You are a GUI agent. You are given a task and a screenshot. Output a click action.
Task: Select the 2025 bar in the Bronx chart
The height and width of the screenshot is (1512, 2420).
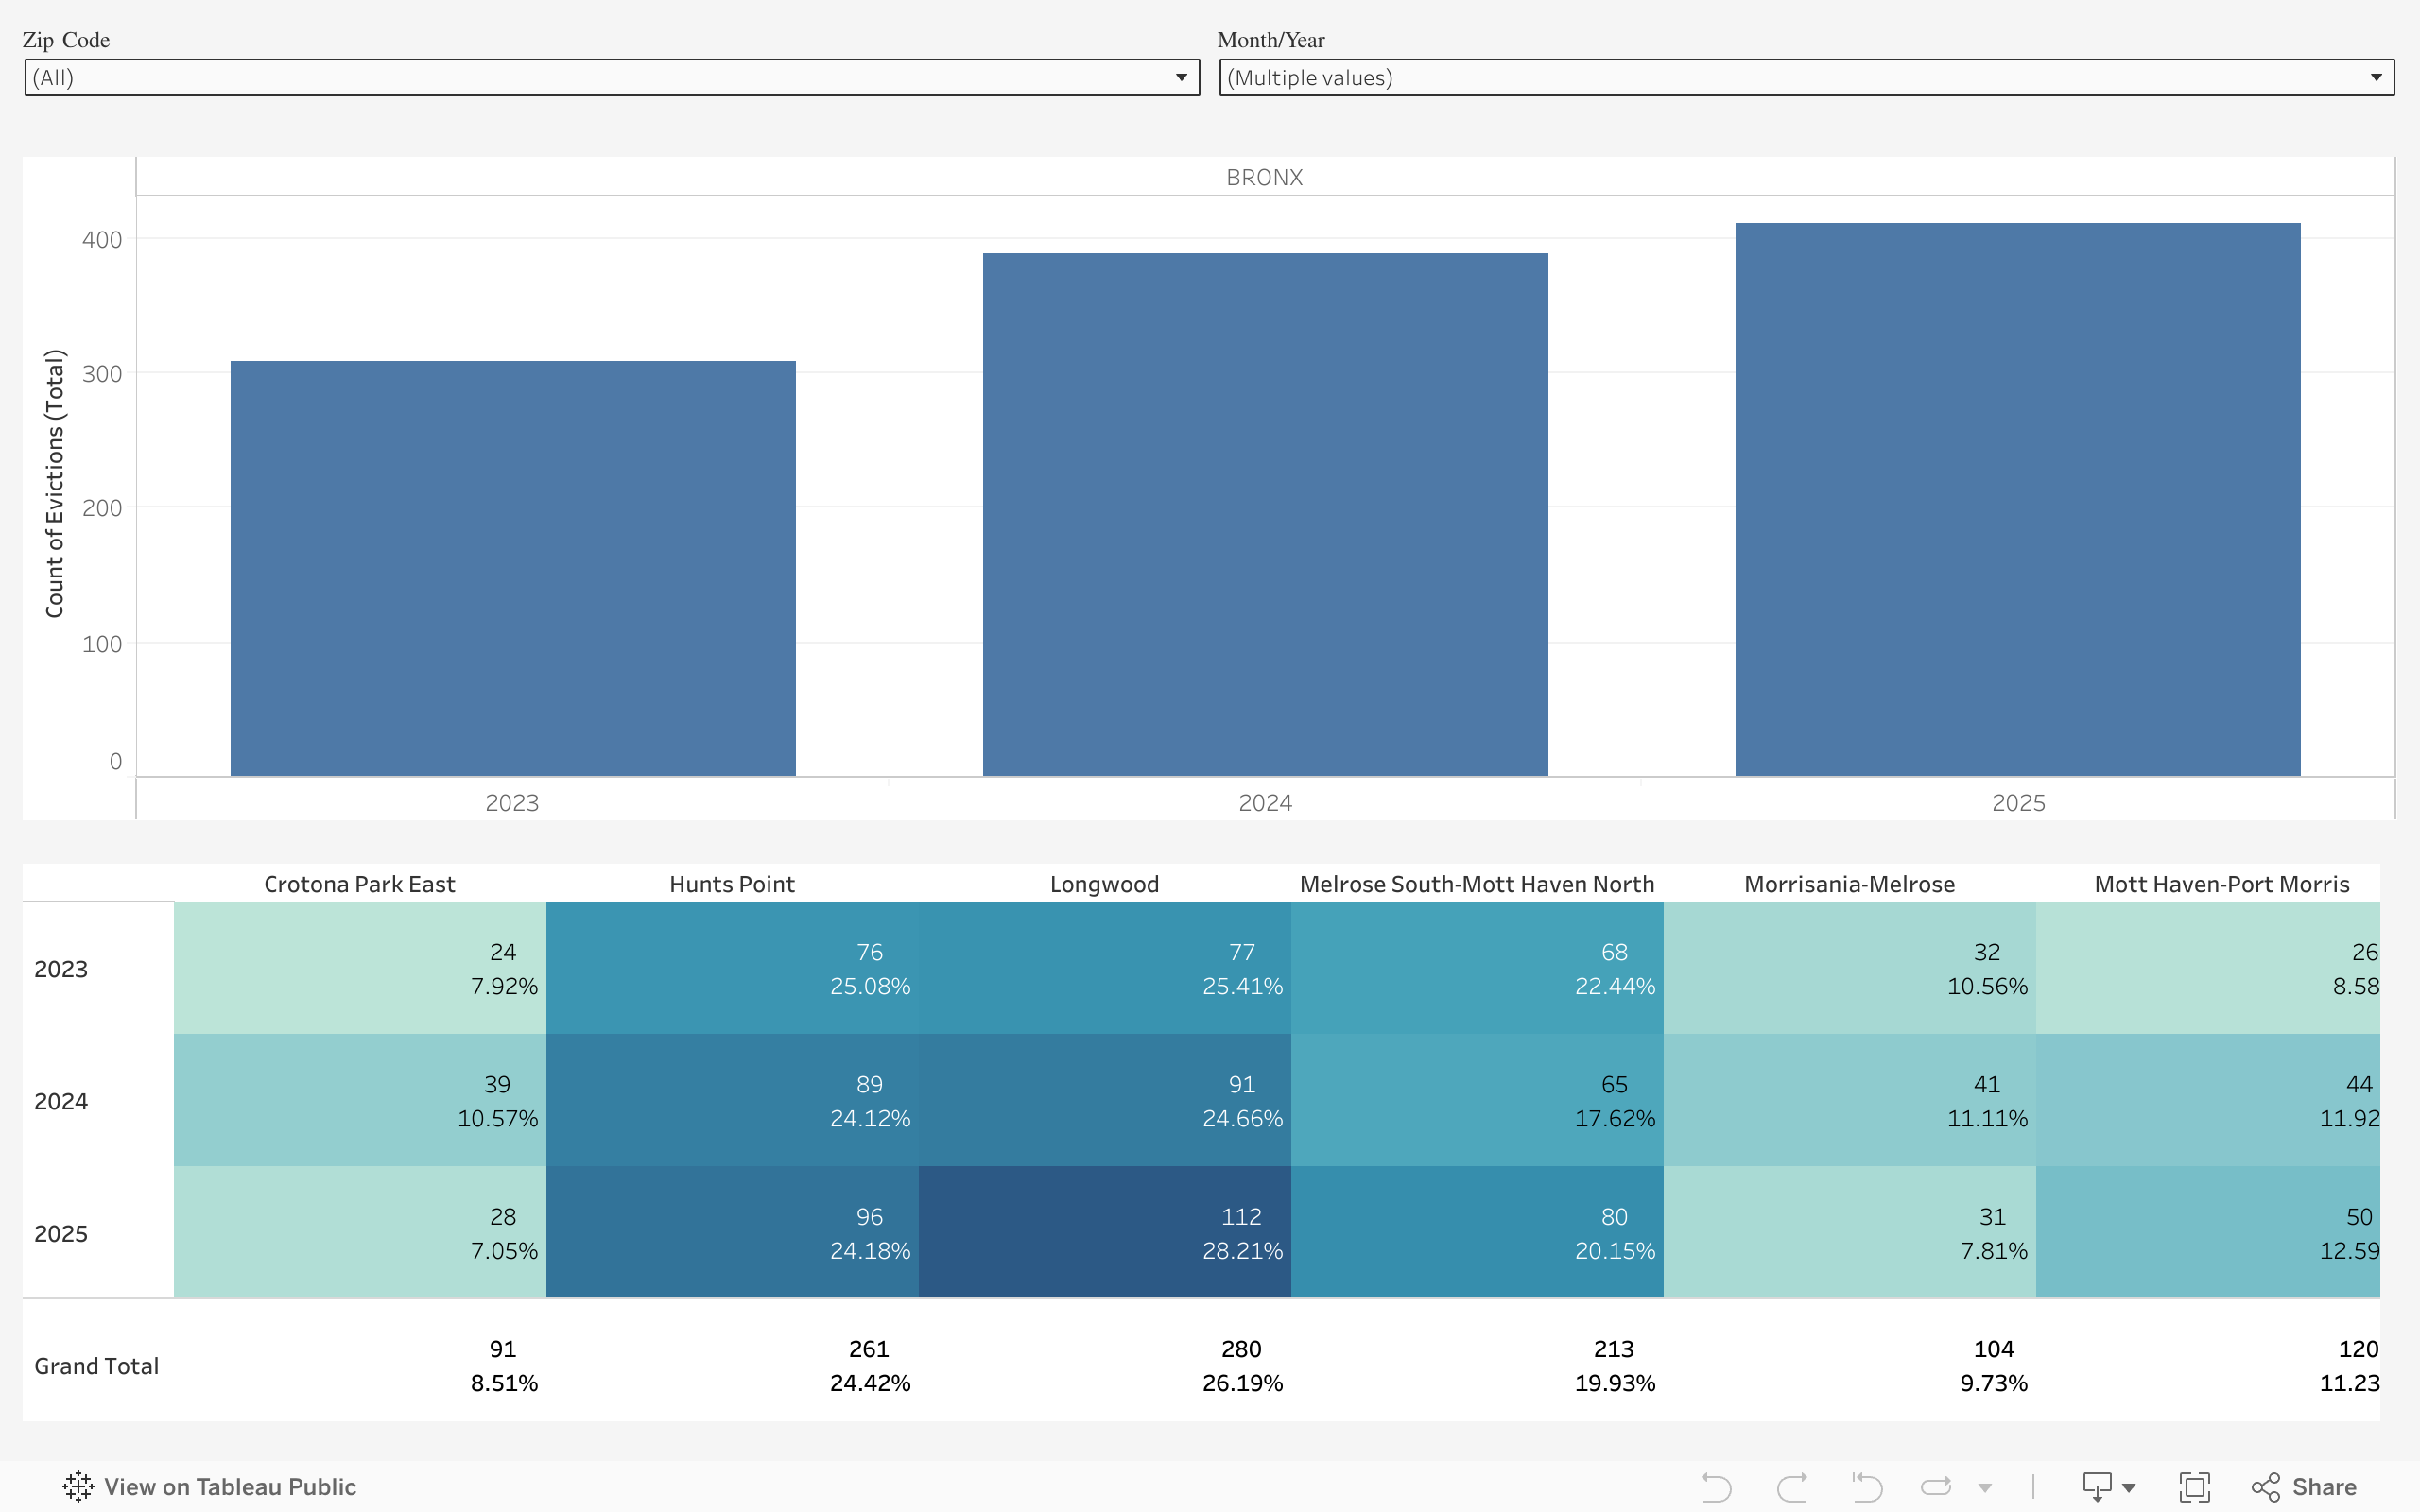click(x=2017, y=500)
